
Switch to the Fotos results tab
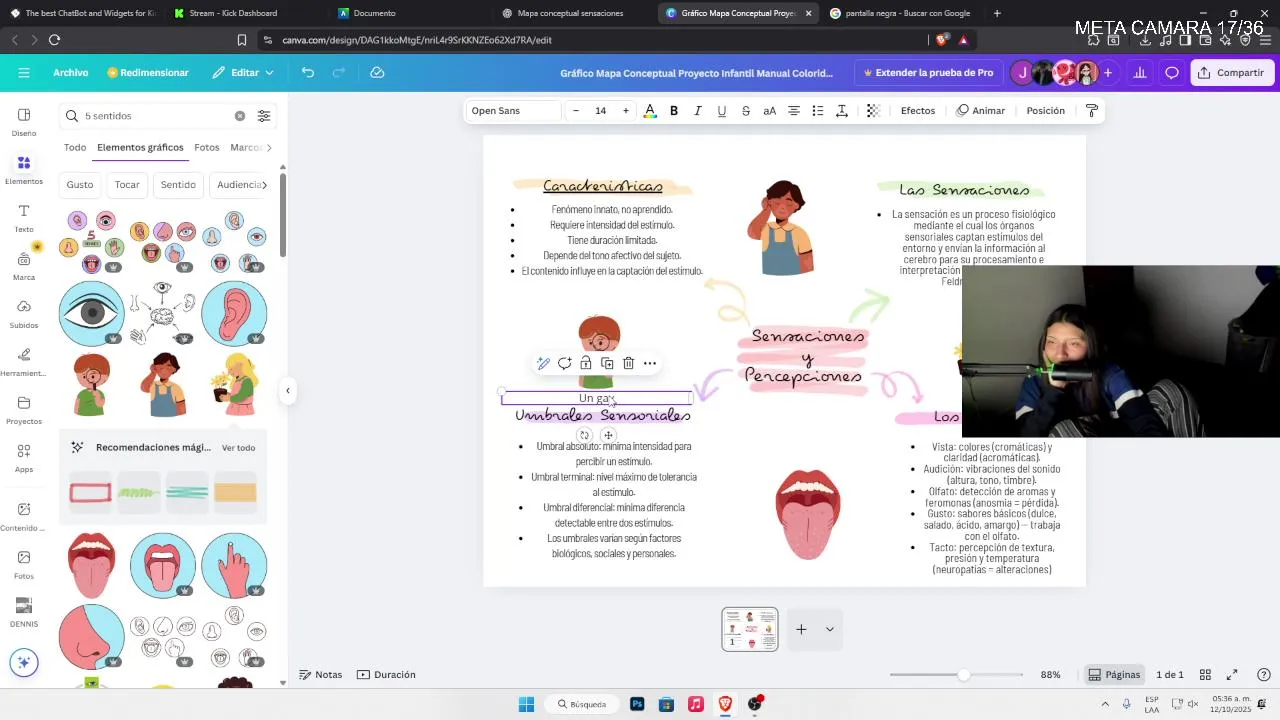(207, 147)
